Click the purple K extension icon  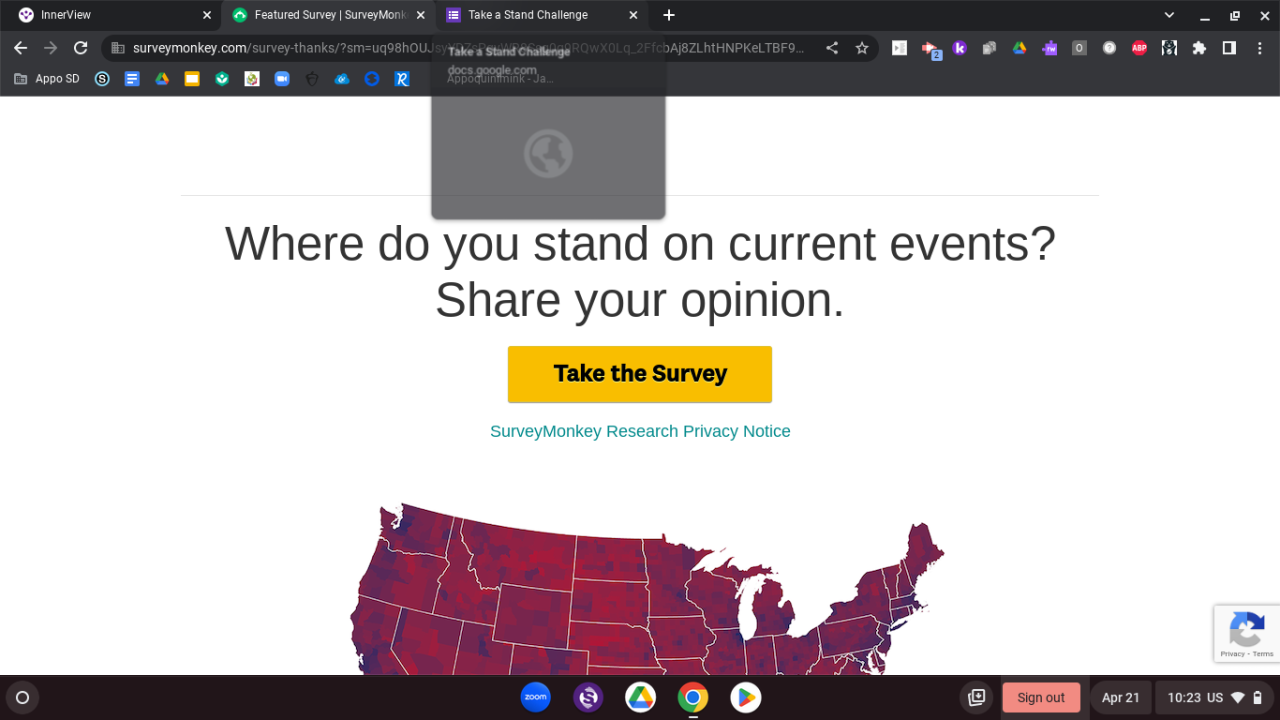tap(960, 48)
